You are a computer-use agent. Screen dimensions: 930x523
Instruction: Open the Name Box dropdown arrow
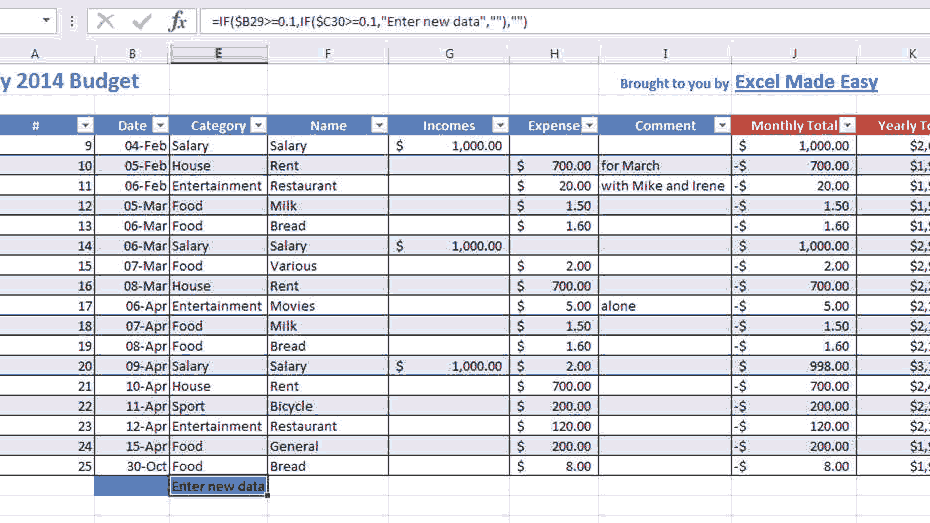pos(46,21)
